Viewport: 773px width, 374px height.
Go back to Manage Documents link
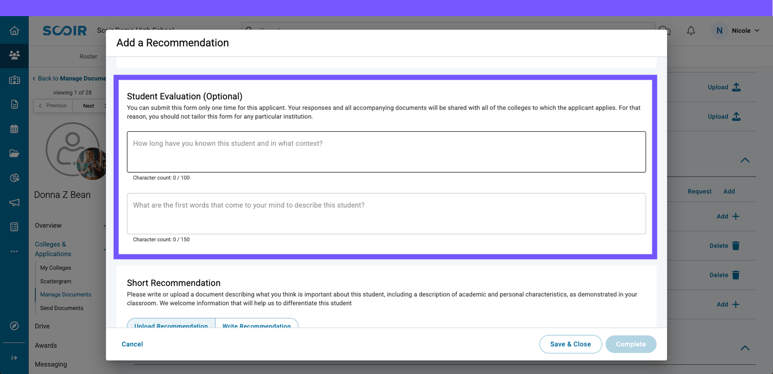tap(70, 78)
